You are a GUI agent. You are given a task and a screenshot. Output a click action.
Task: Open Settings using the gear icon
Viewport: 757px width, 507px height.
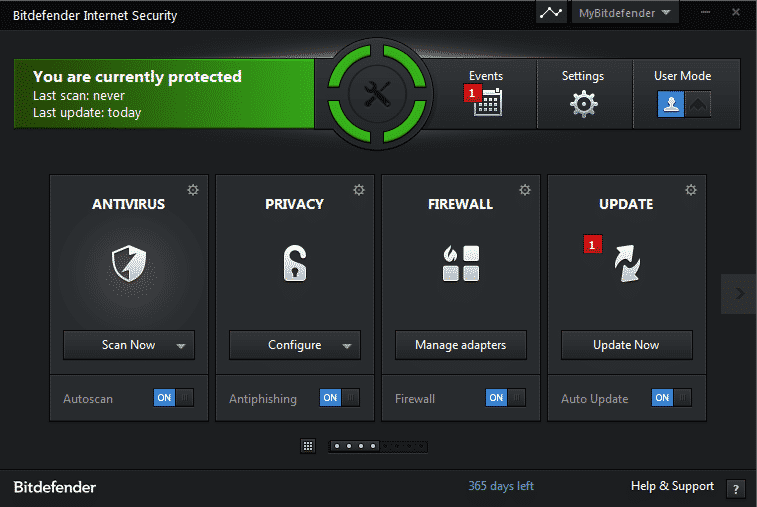(583, 104)
